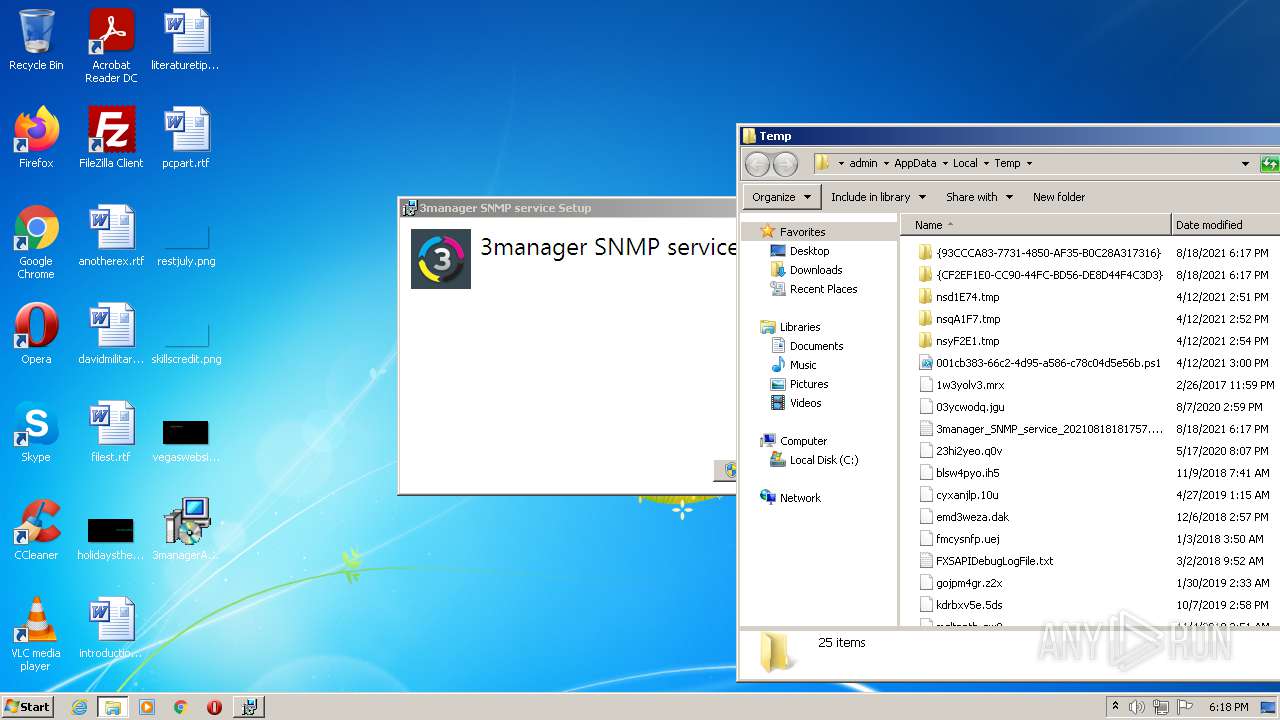Click Temp in the address breadcrumb
This screenshot has width=1280, height=720.
coord(1007,163)
